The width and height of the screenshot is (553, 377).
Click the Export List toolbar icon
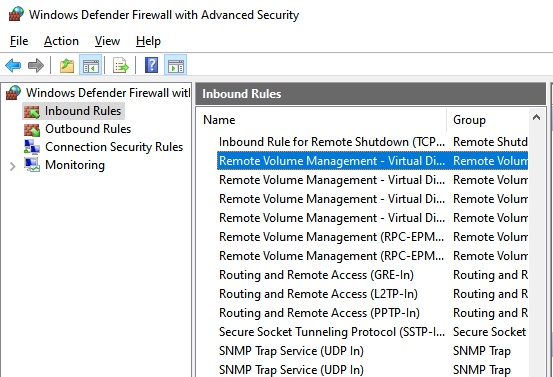point(121,65)
